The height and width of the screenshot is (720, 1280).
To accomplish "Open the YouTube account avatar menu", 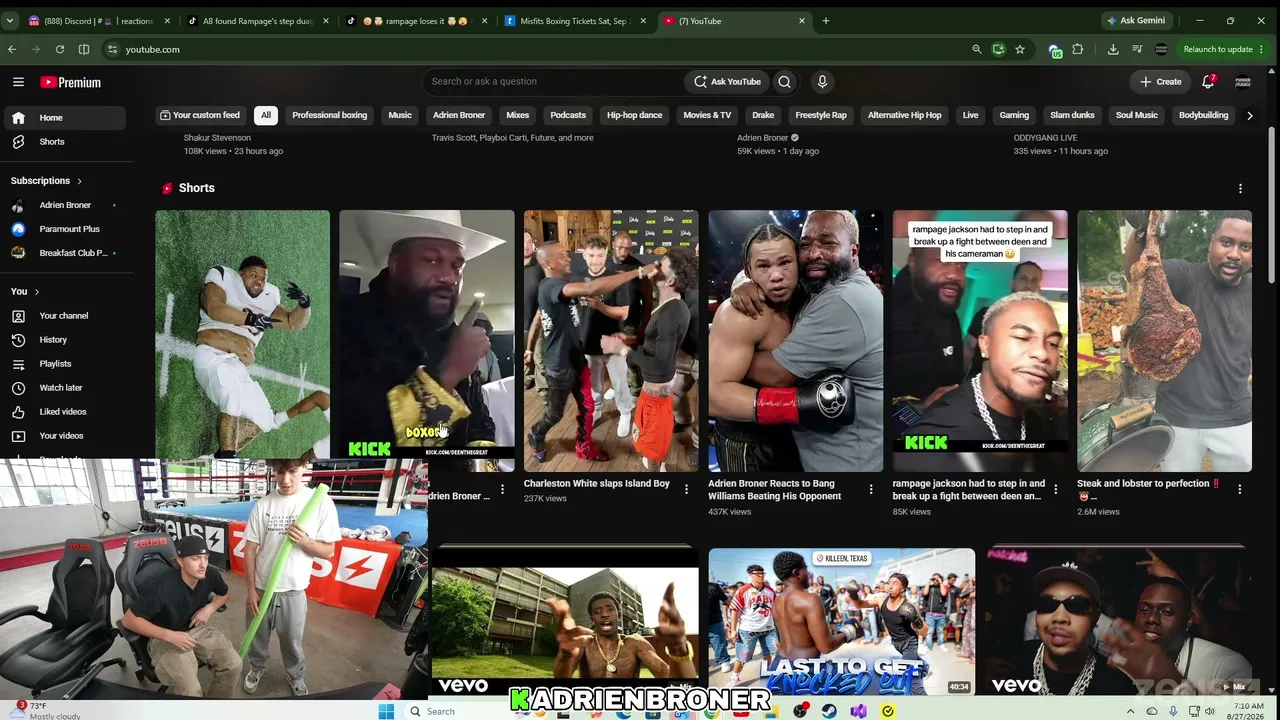I will (1243, 82).
